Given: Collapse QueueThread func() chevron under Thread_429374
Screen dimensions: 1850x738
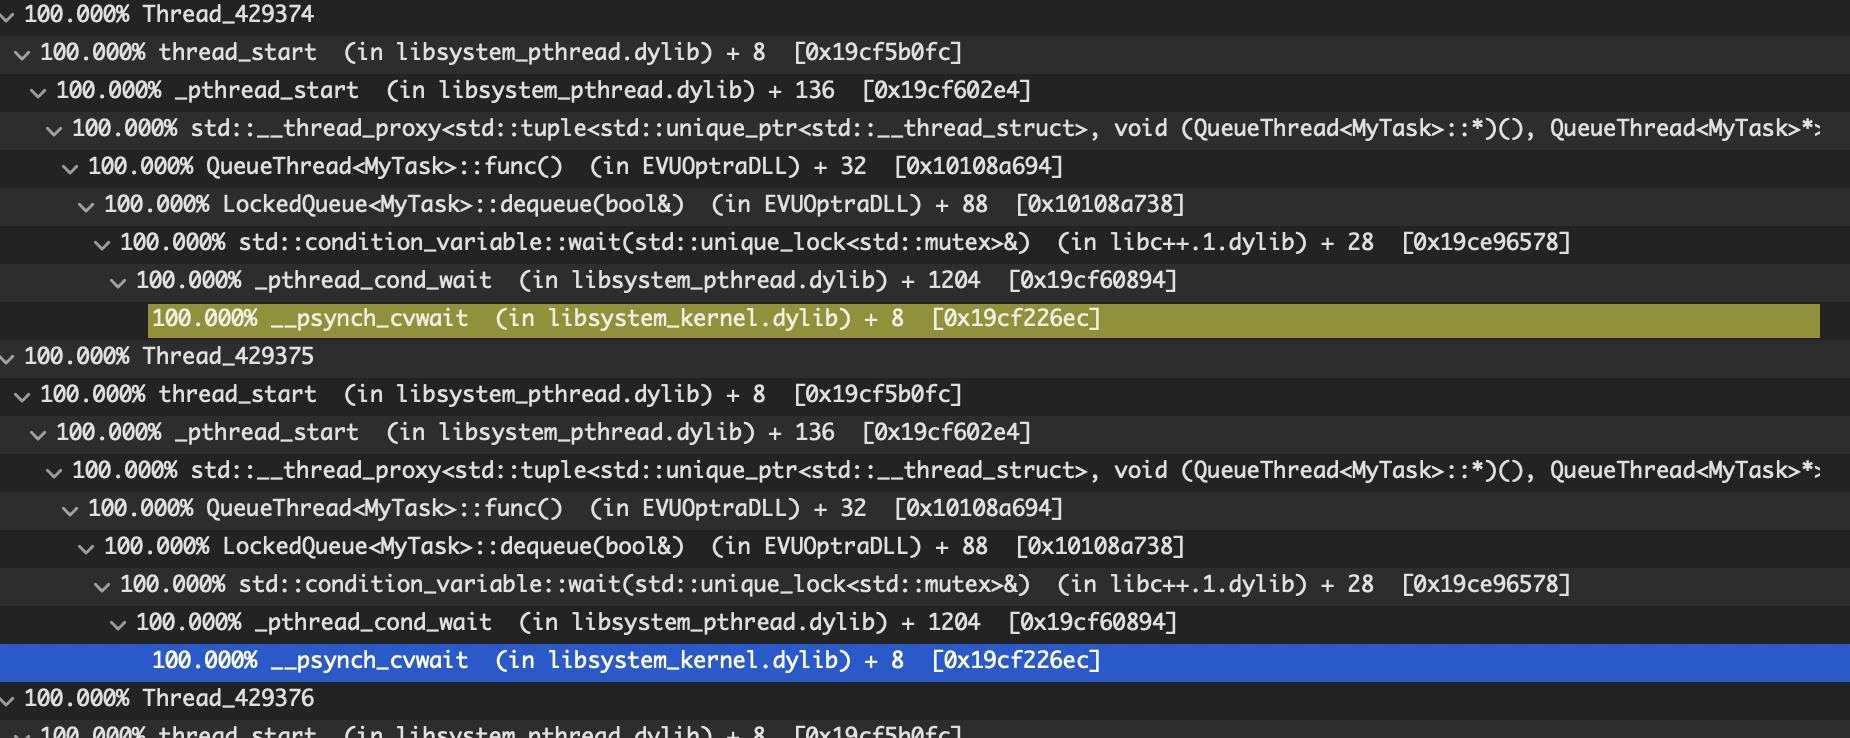Looking at the screenshot, I should (70, 169).
